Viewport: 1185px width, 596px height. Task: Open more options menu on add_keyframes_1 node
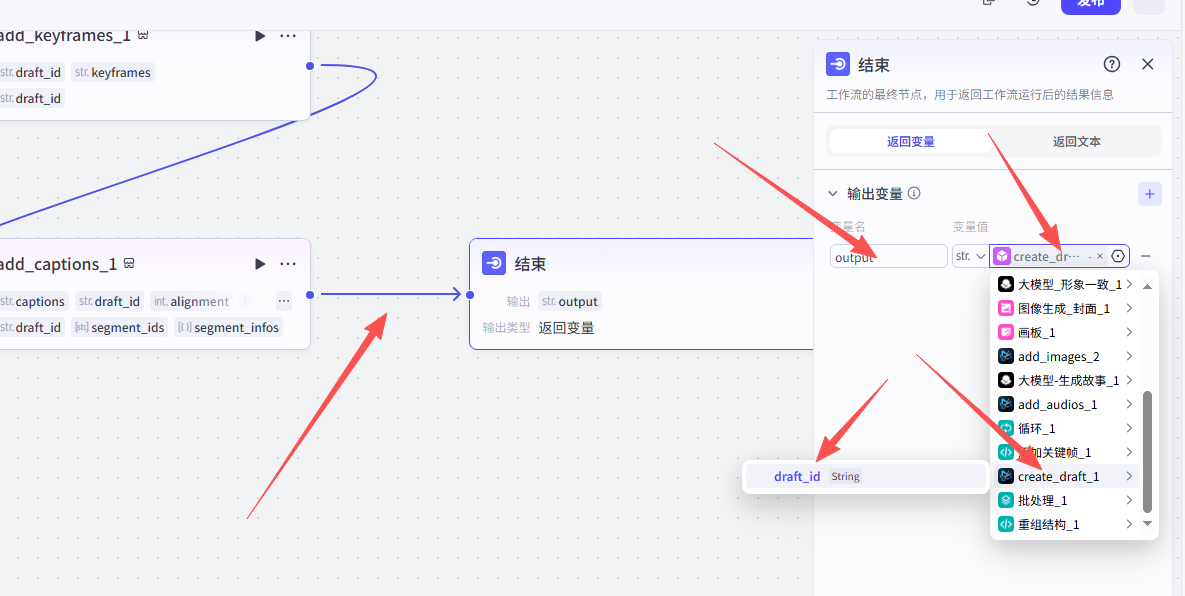(288, 36)
